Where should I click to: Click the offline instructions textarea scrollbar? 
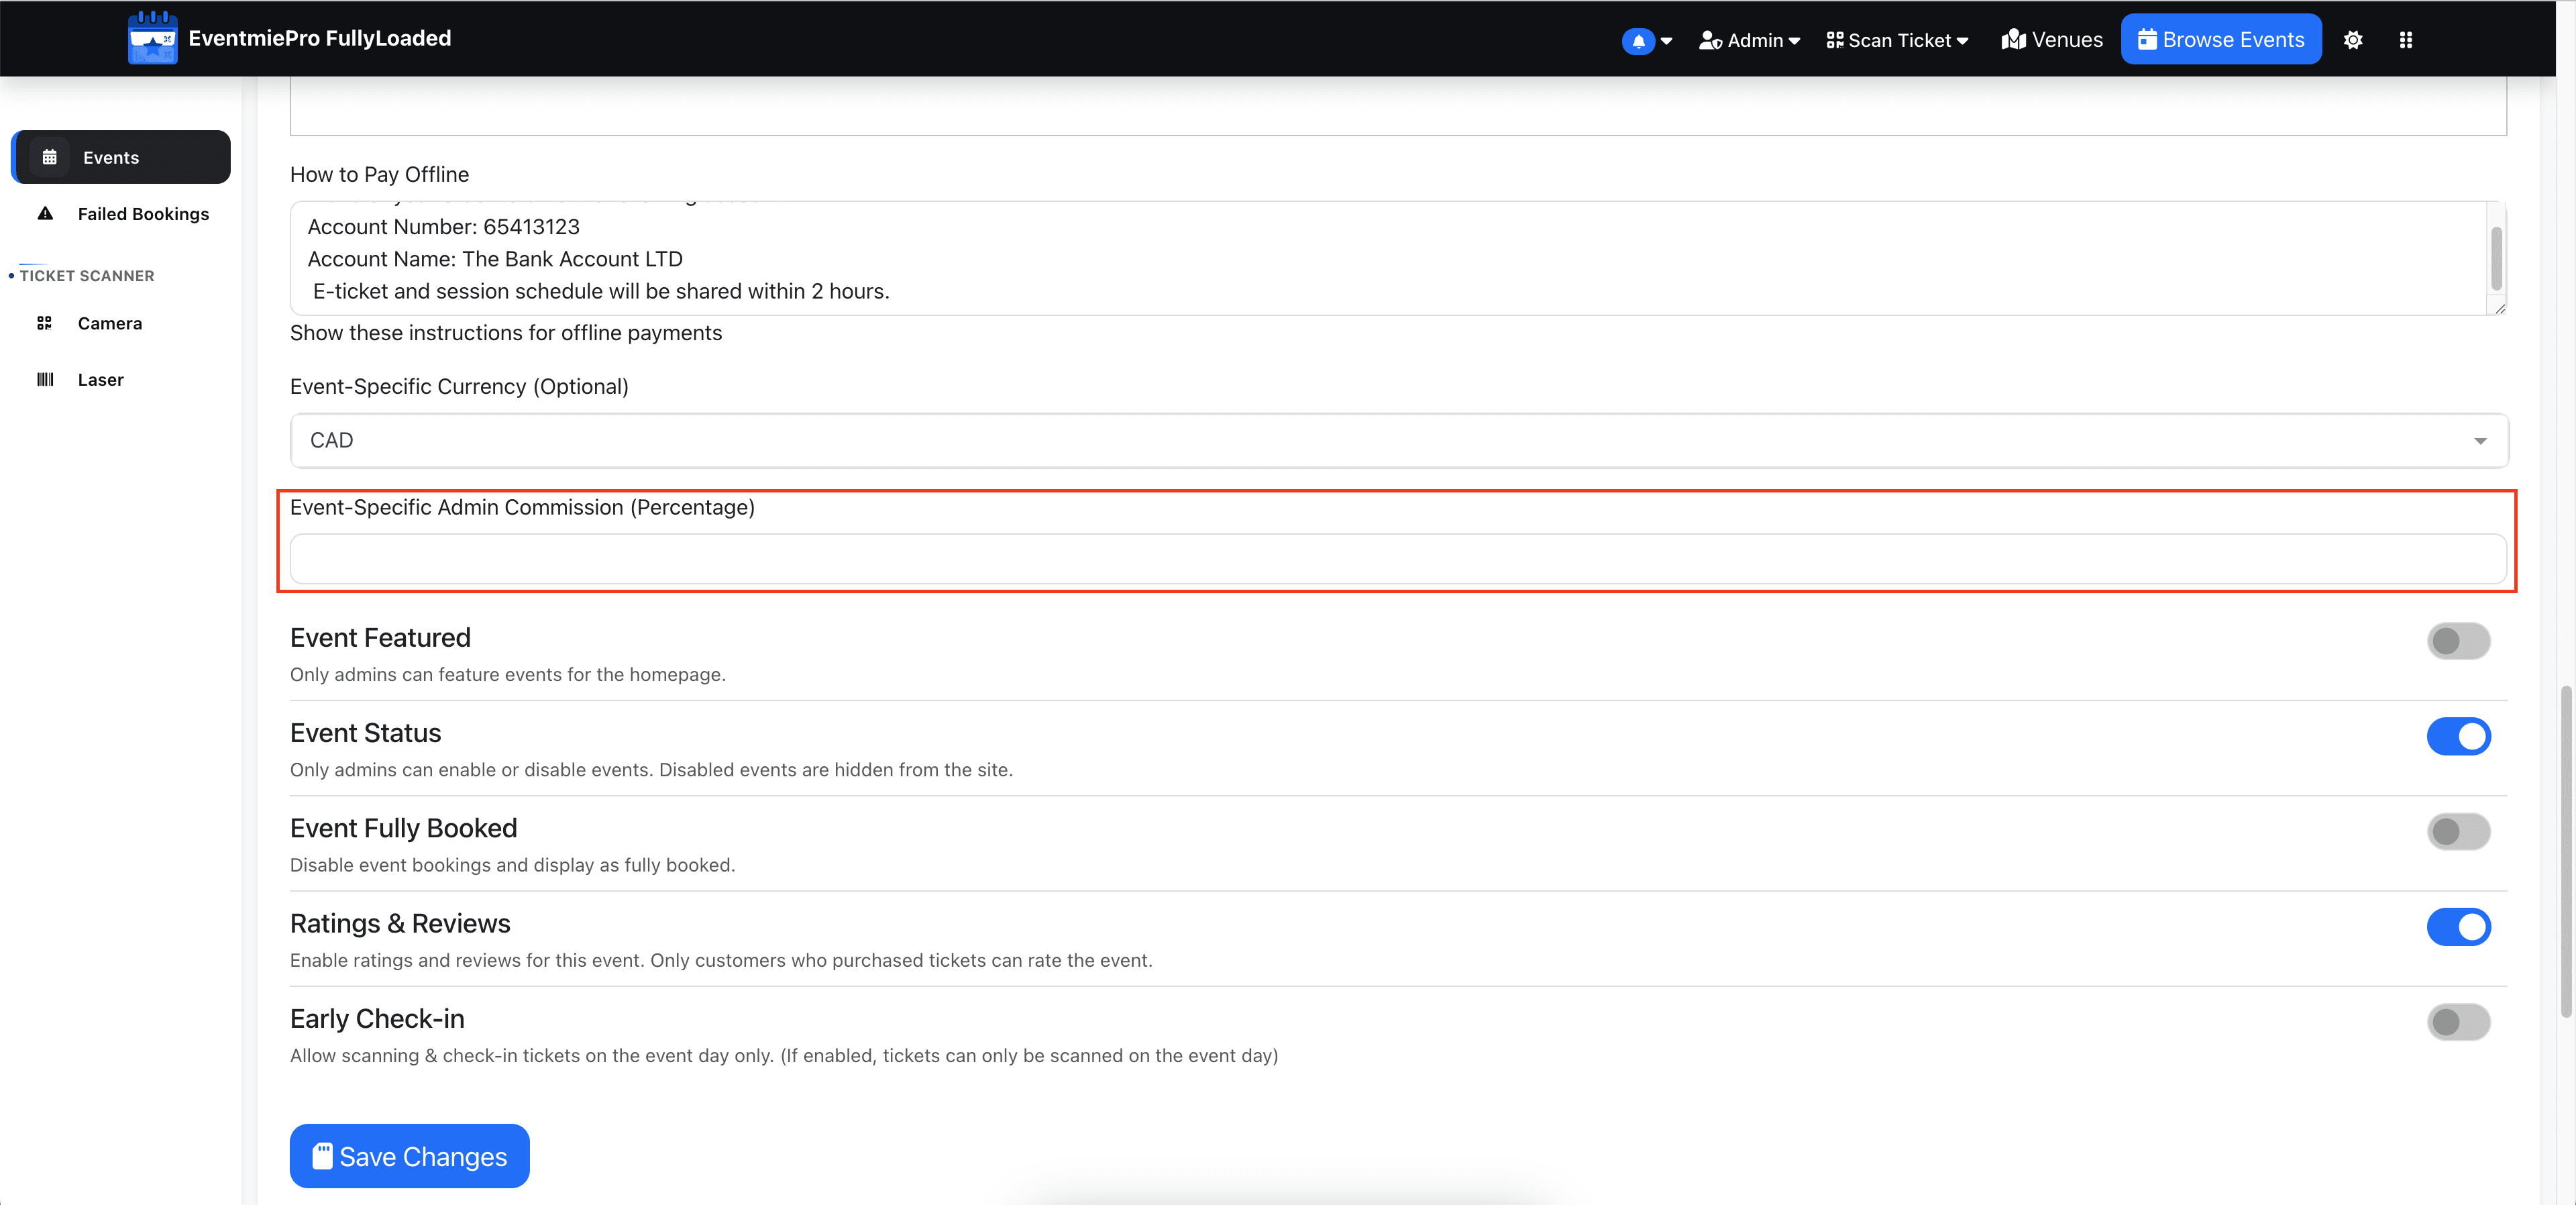[2496, 258]
